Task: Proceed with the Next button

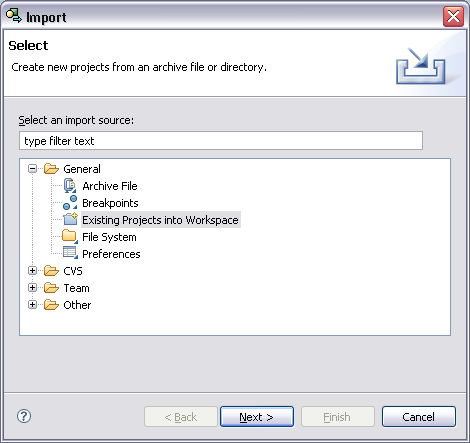Action: pyautogui.click(x=257, y=417)
